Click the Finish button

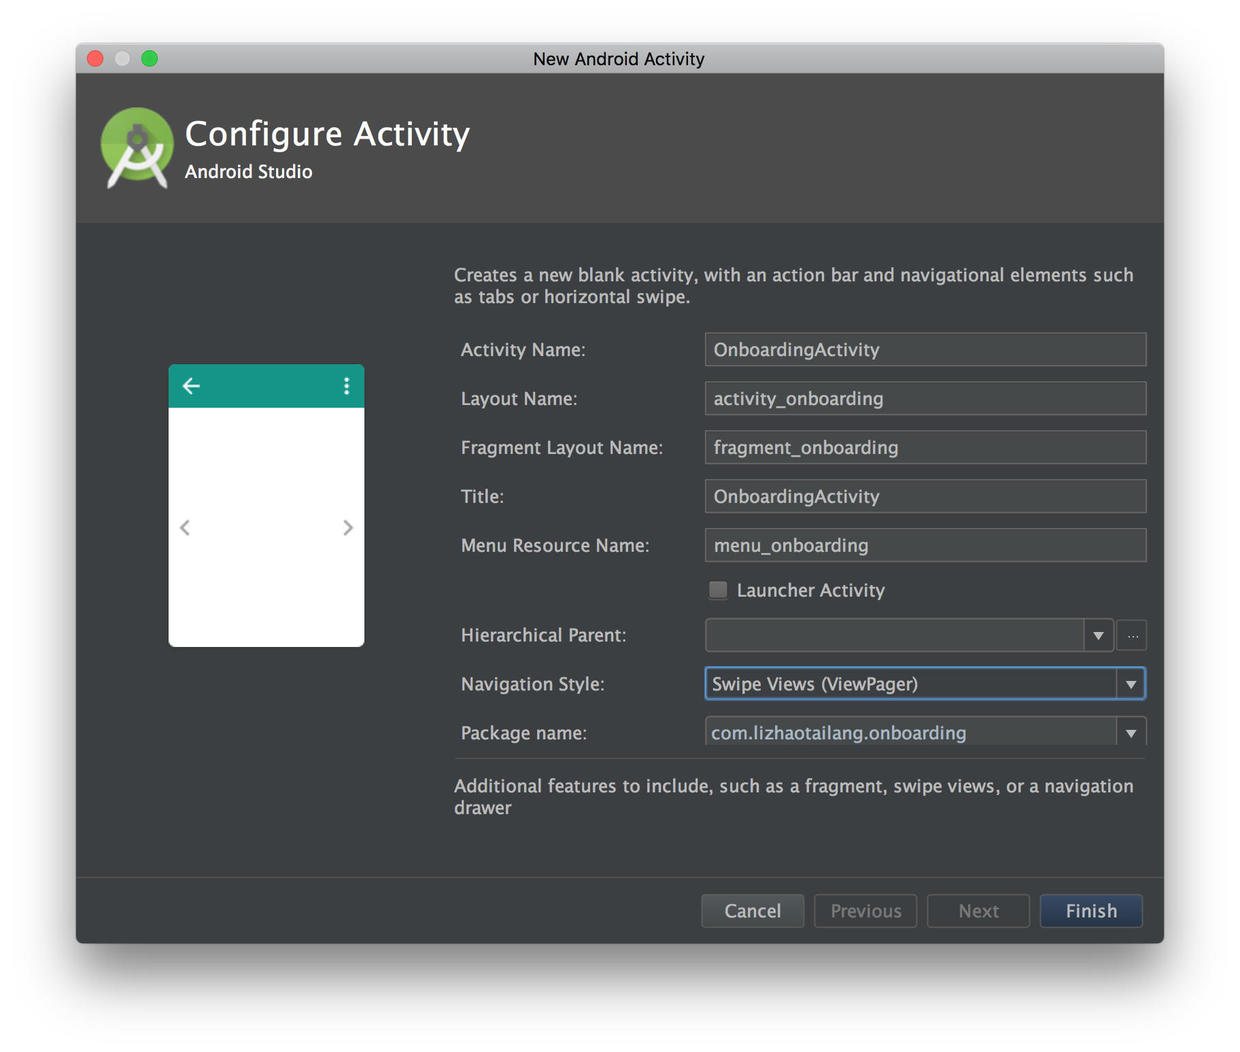[1091, 911]
